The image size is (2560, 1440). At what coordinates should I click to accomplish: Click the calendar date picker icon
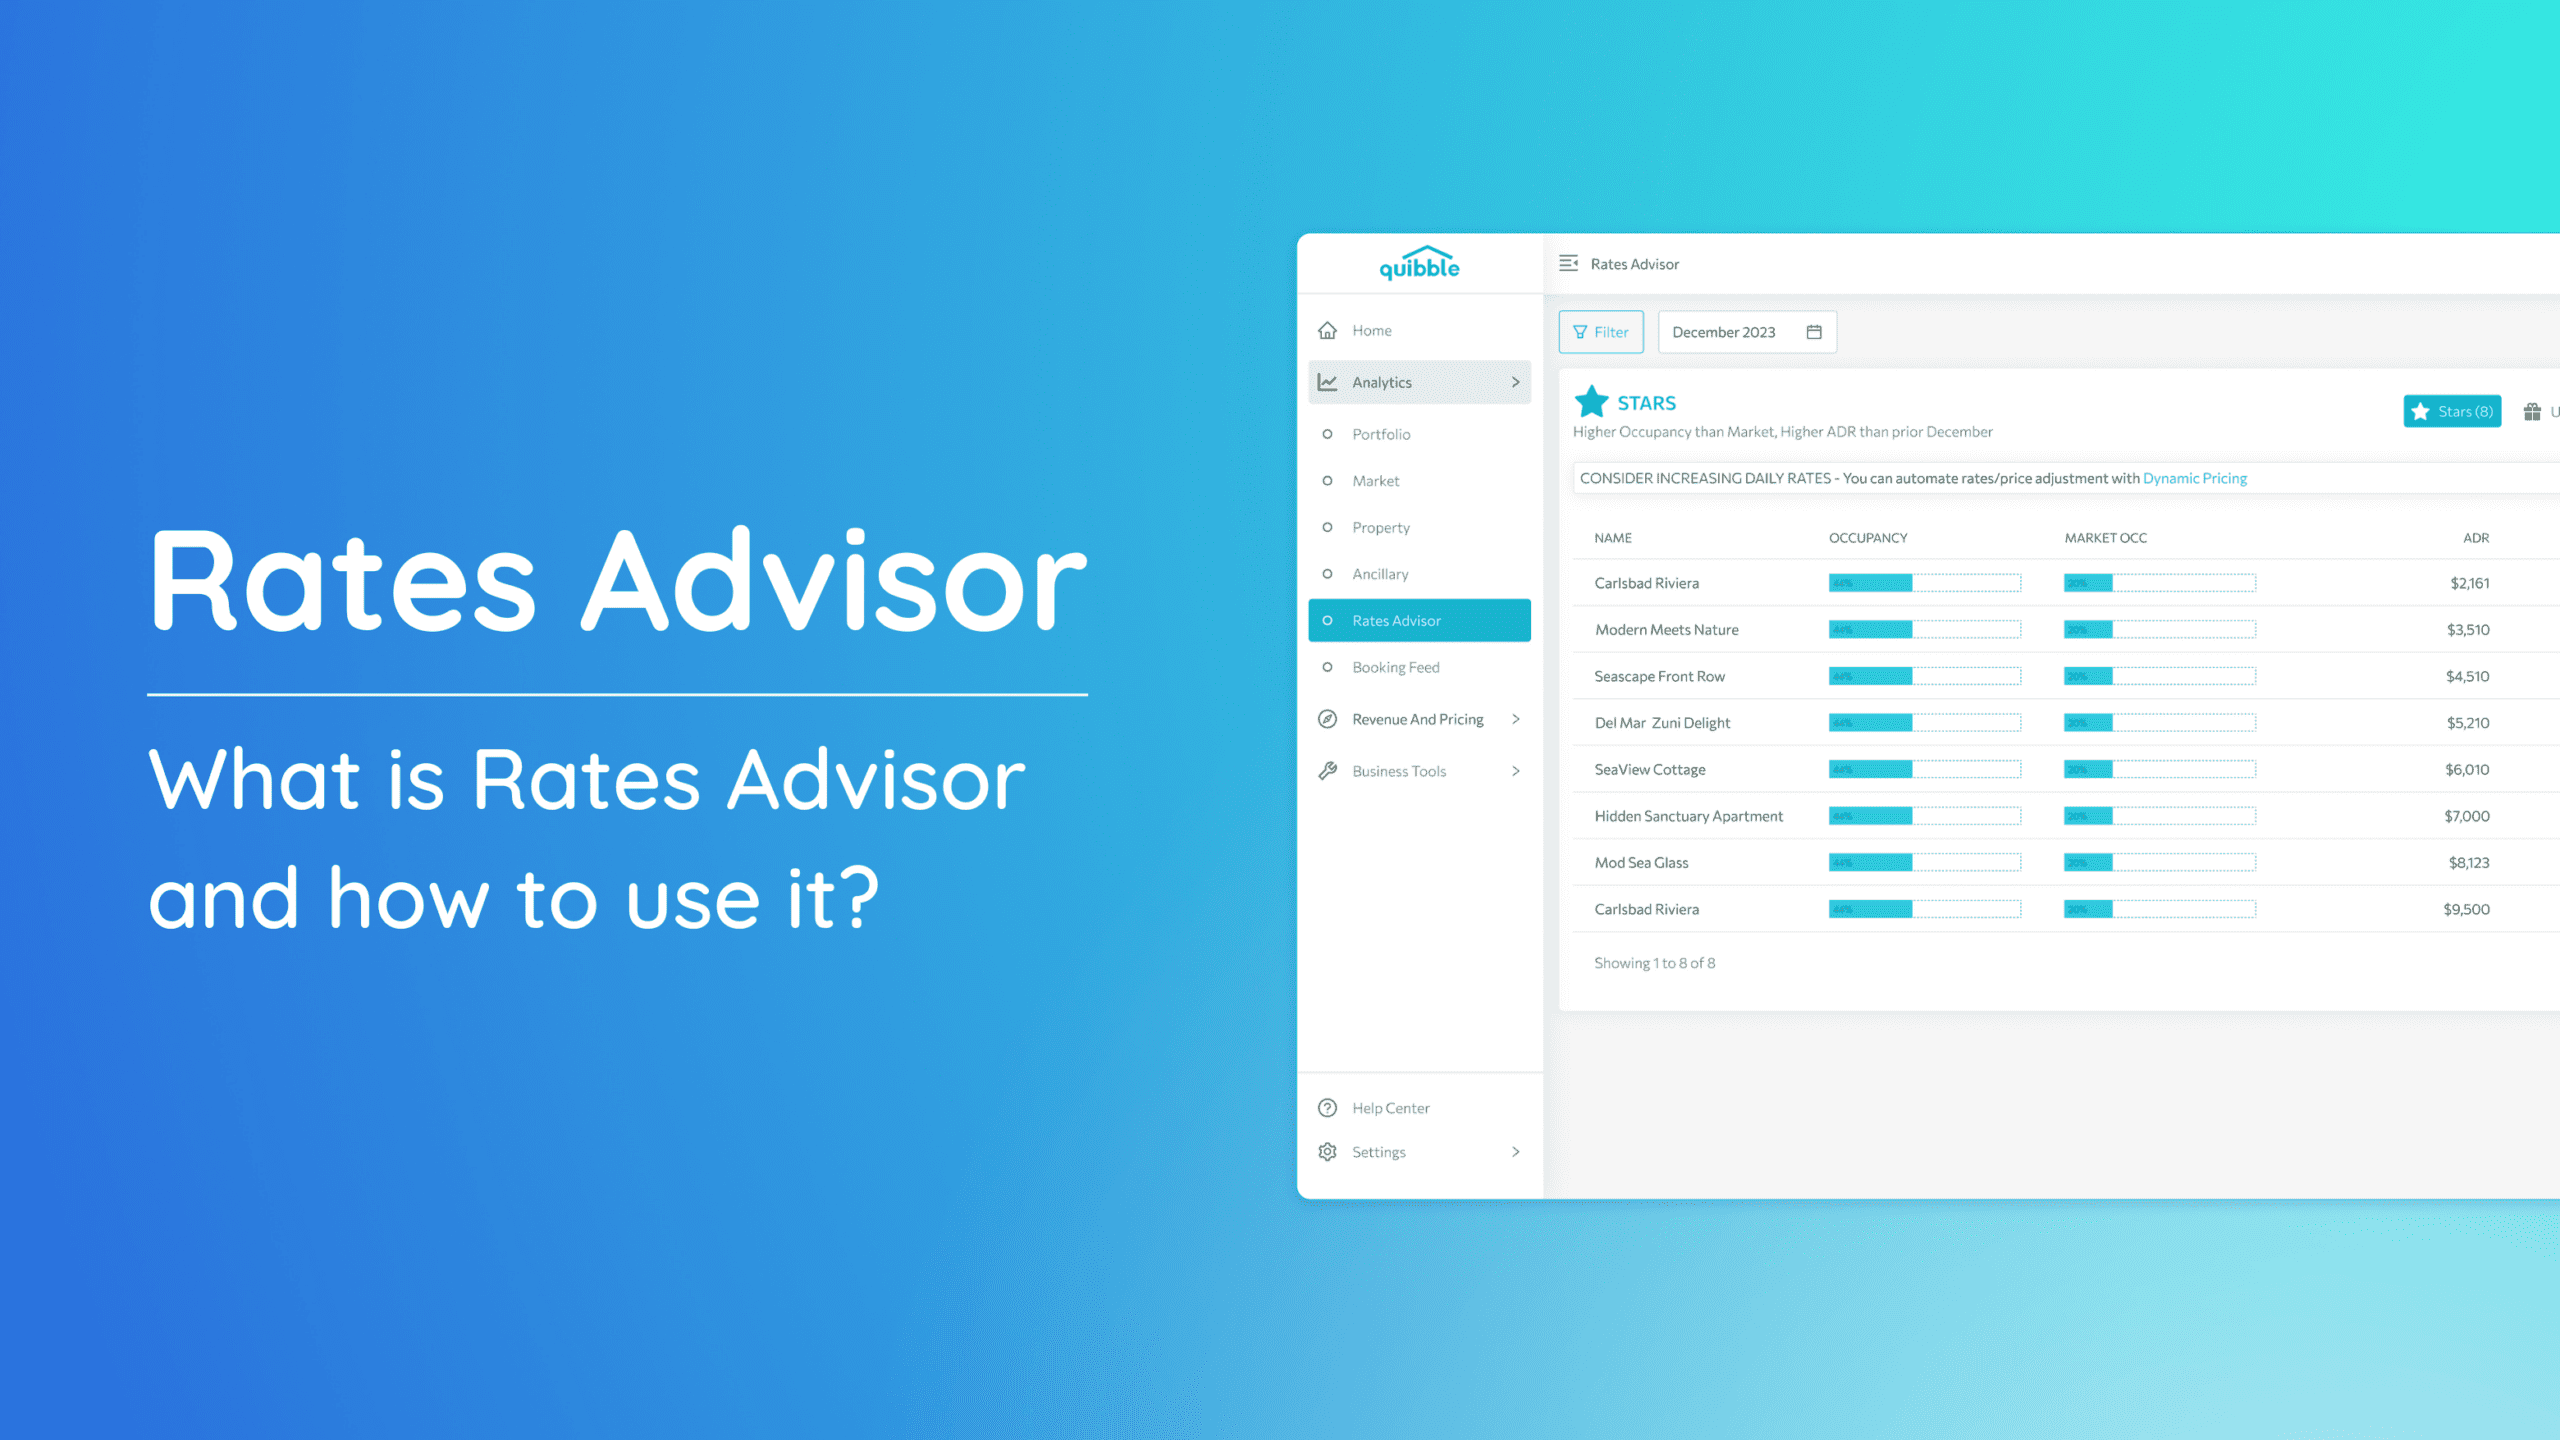click(x=1815, y=331)
